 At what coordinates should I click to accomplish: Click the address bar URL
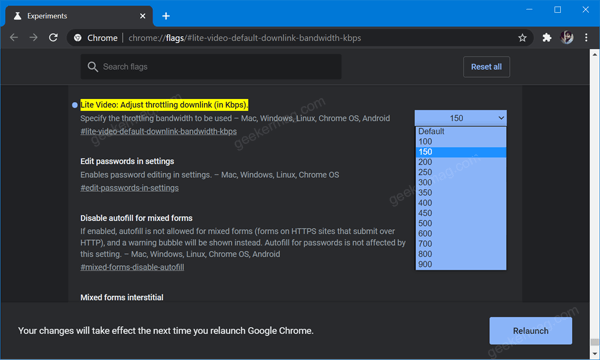pyautogui.click(x=245, y=38)
